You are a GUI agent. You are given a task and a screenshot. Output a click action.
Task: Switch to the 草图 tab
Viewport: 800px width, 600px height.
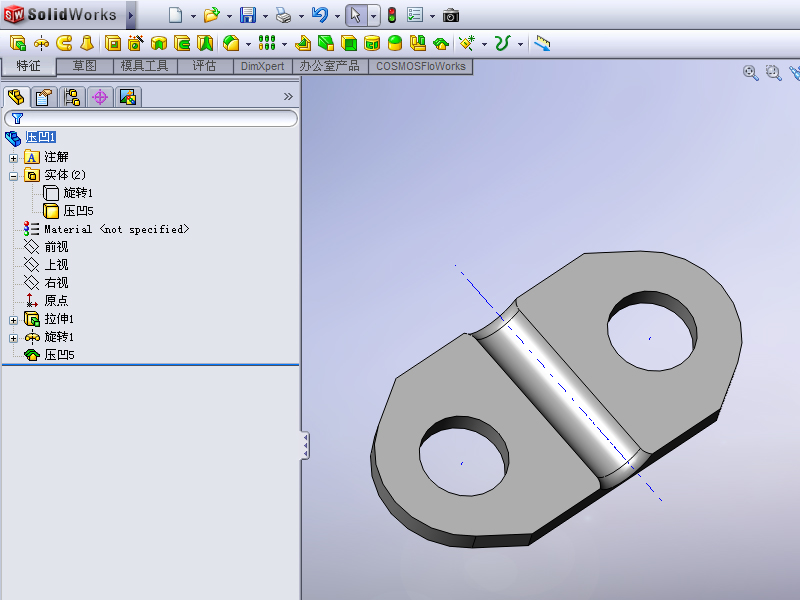(x=85, y=66)
